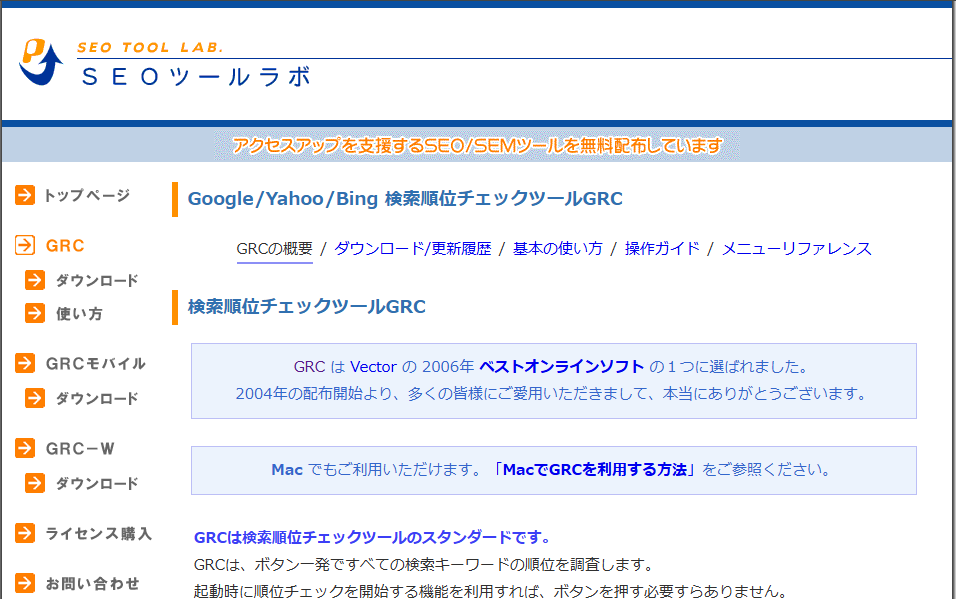Screen dimensions: 956x599
Task: Open the 操作ガイド page link
Action: click(662, 249)
